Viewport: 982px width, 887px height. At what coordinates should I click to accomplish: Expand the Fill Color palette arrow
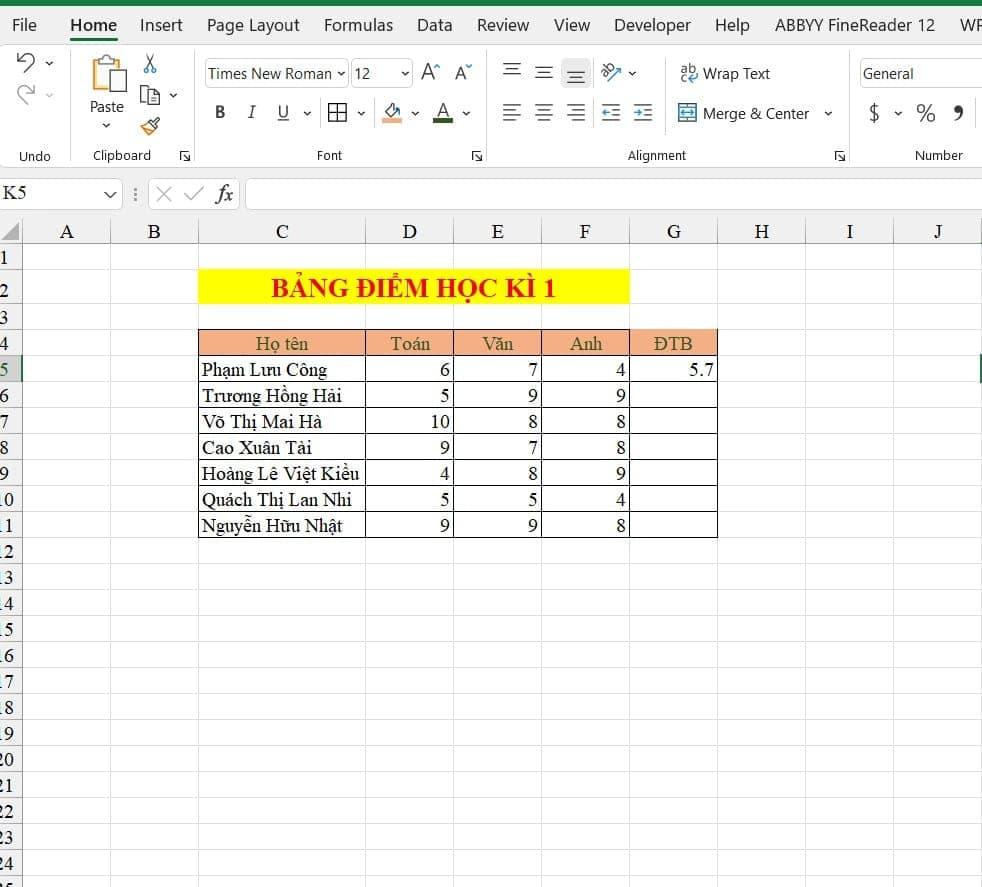pyautogui.click(x=415, y=113)
